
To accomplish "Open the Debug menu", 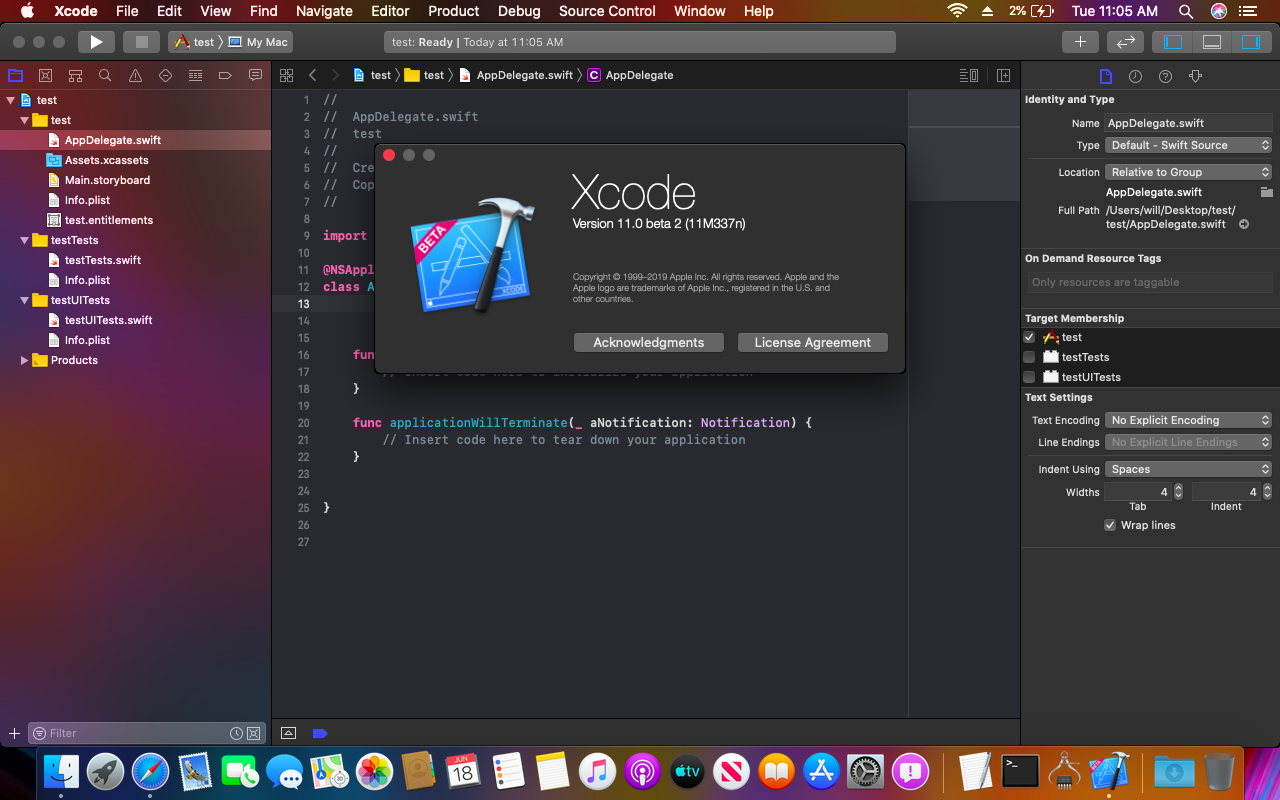I will point(519,11).
